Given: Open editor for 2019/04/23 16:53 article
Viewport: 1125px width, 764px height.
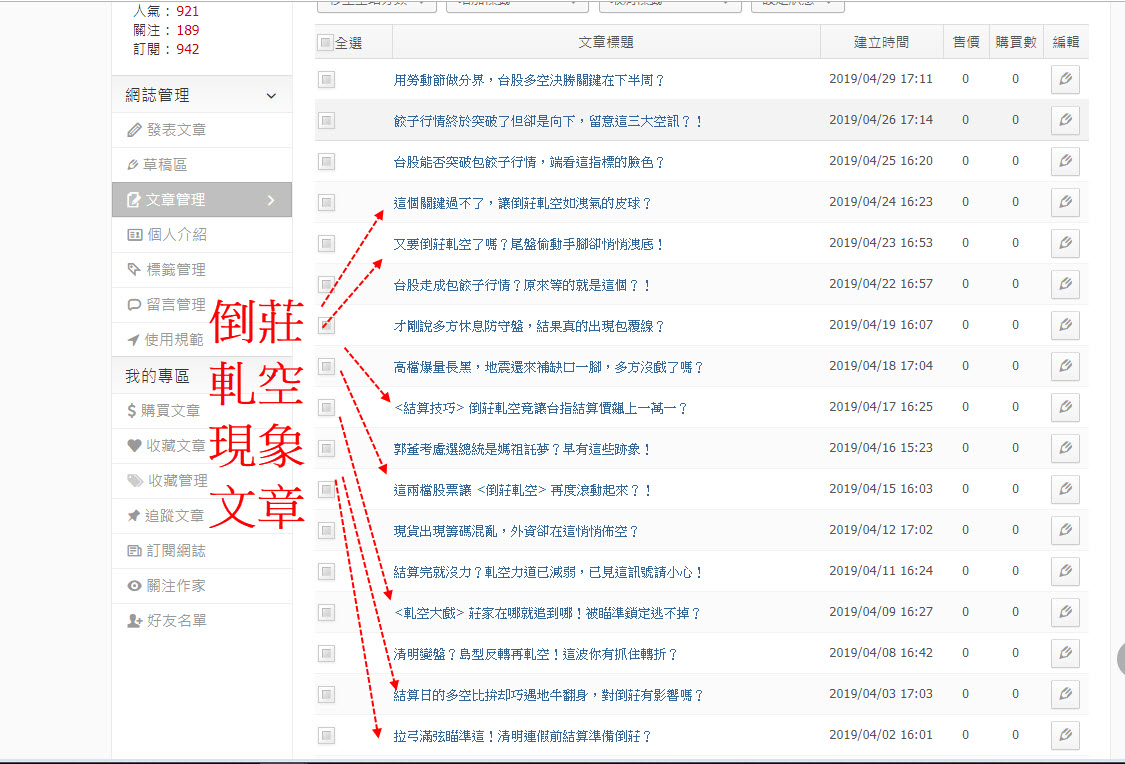Looking at the screenshot, I should (1065, 243).
